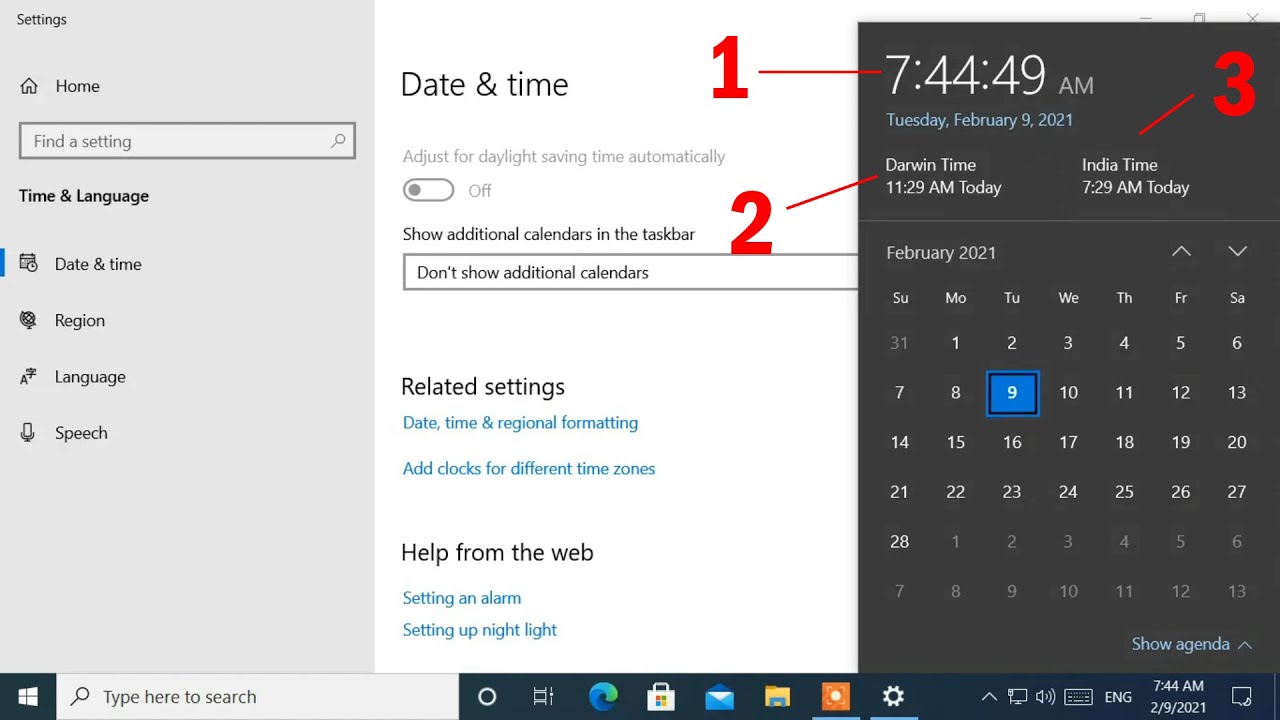Select February 22 in the calendar
The image size is (1280, 720).
[x=956, y=492]
